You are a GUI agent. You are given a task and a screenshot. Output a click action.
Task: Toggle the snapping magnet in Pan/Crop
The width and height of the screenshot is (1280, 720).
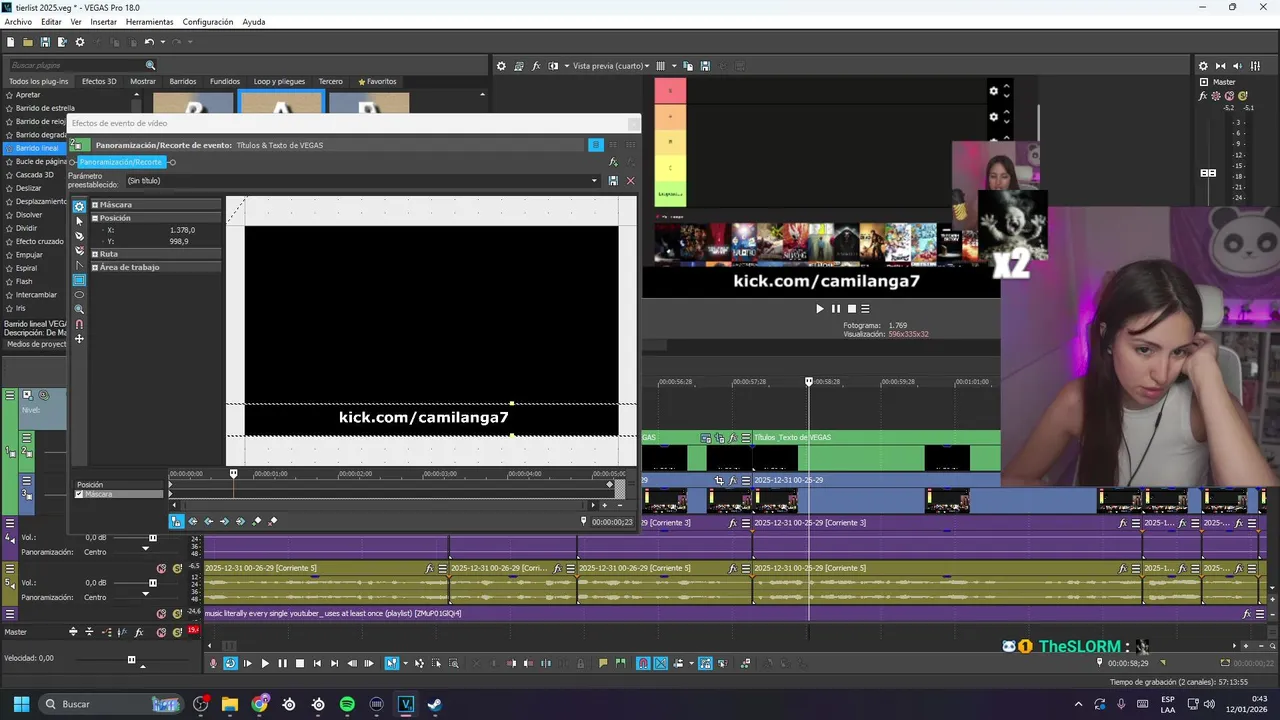pyautogui.click(x=79, y=324)
